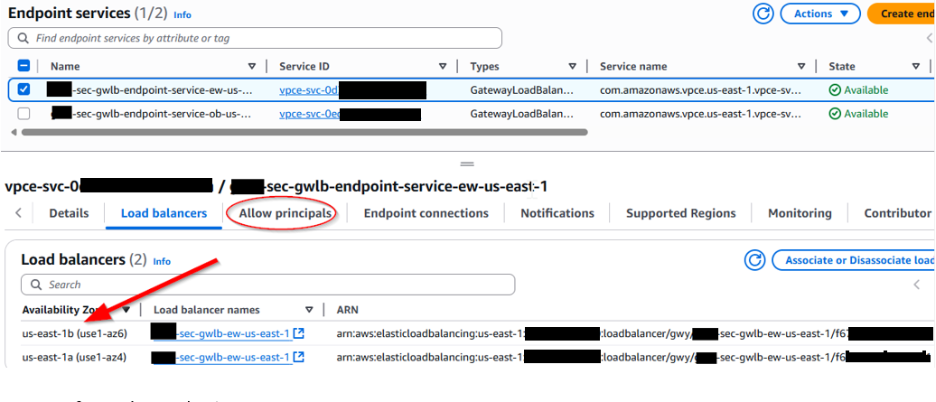Uncheck the selected ew endpoint service row
Viewport: 936px width, 402px height.
[x=24, y=89]
